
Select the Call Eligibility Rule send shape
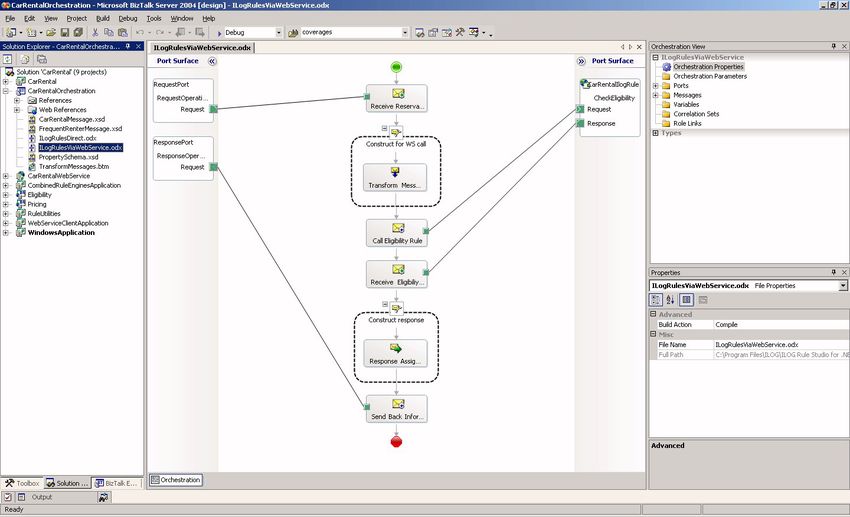pyautogui.click(x=397, y=233)
